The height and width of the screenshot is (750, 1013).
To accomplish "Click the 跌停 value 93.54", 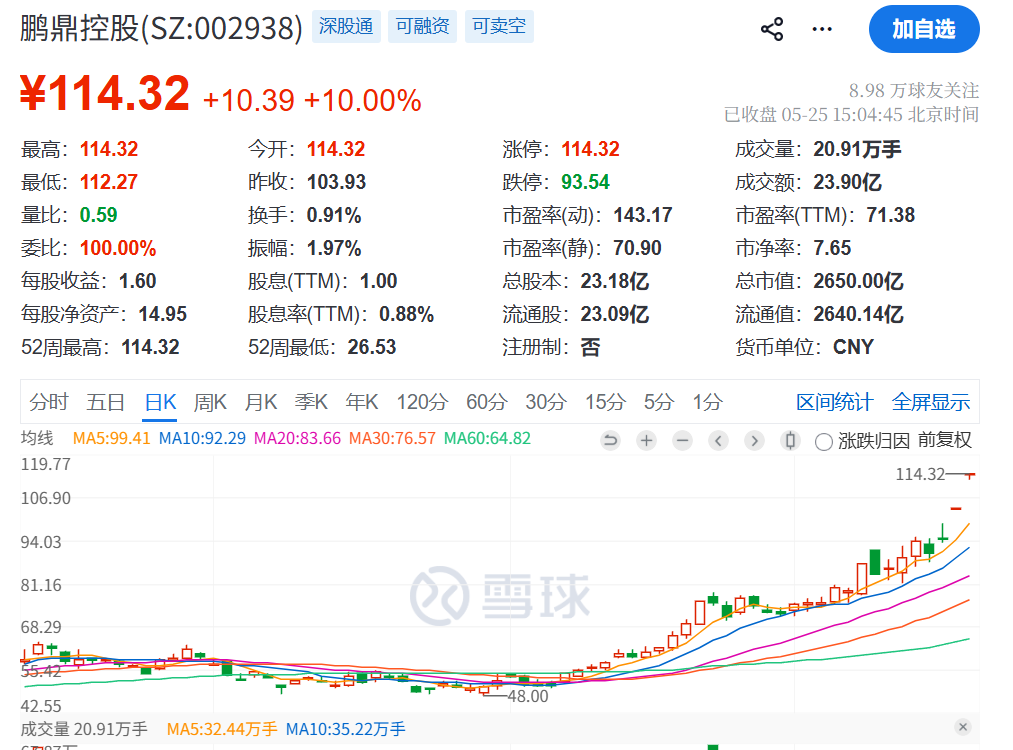I will 585,182.
